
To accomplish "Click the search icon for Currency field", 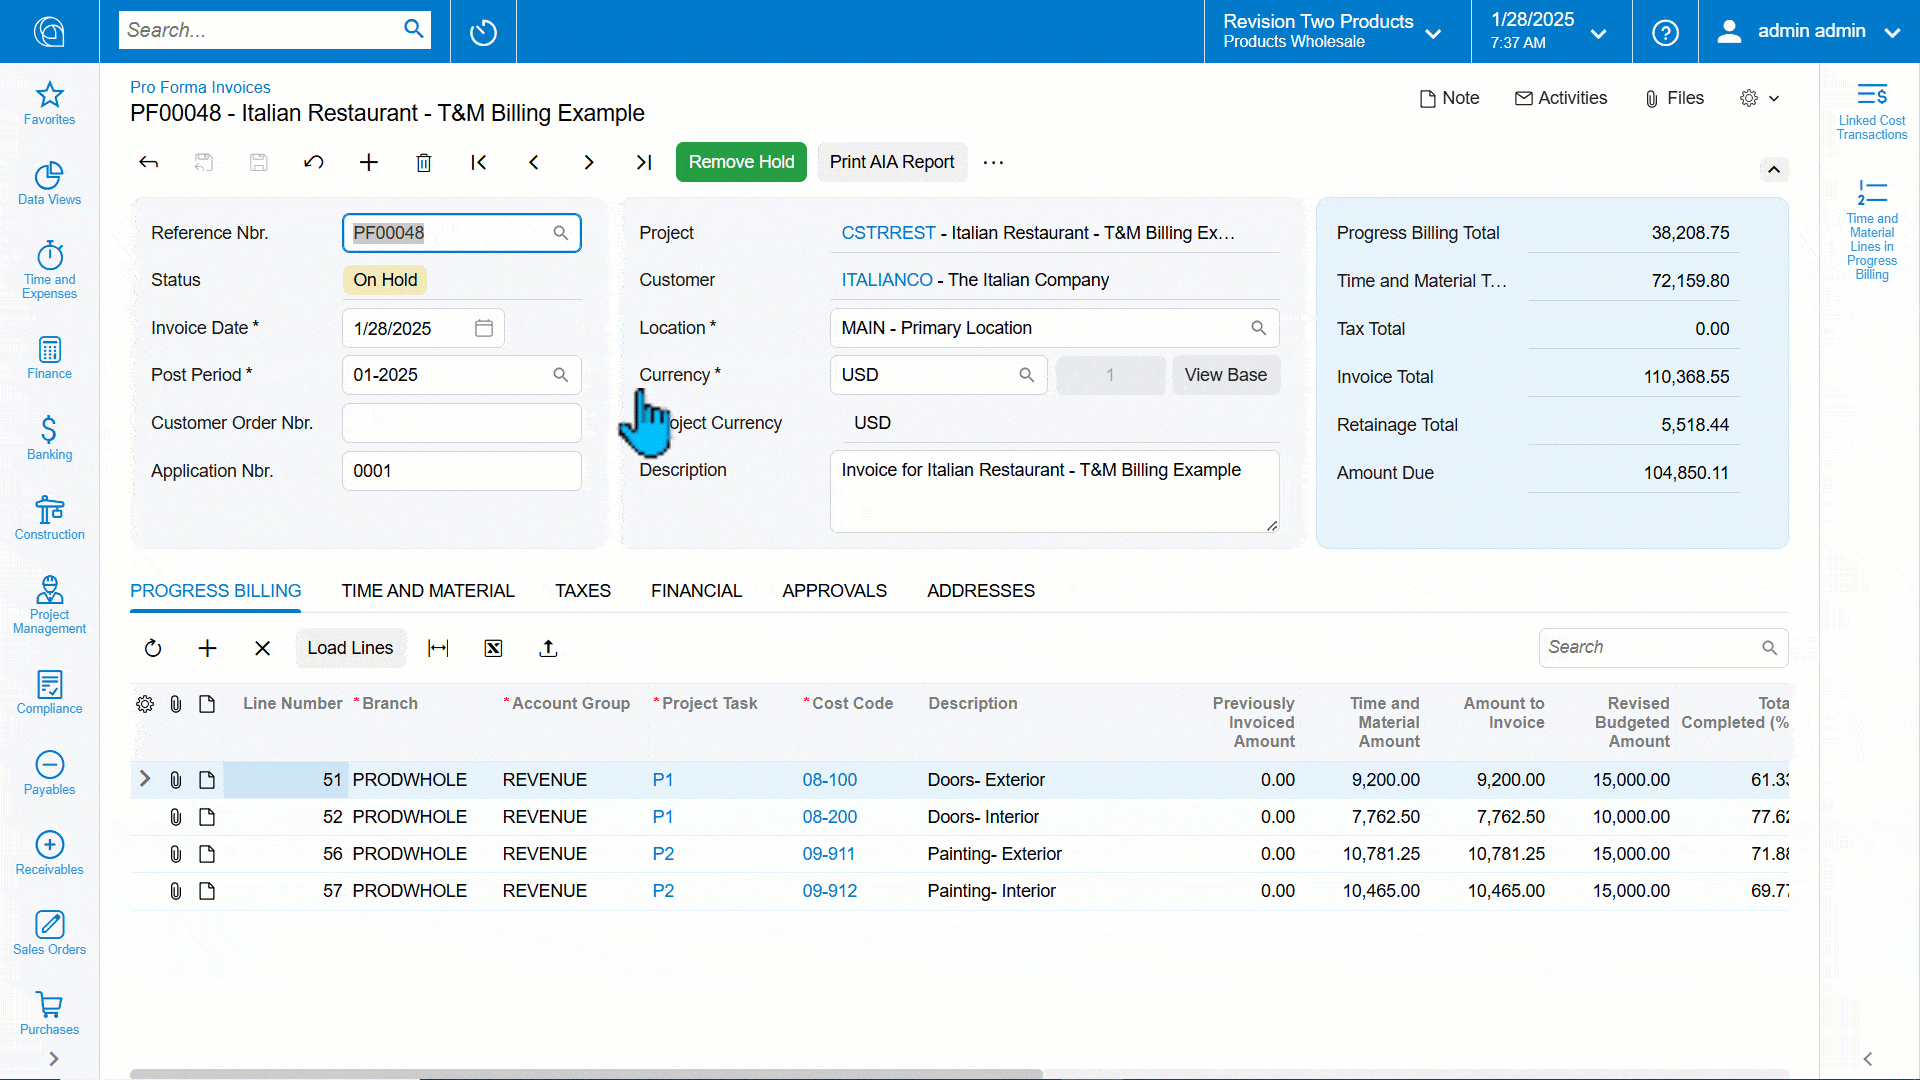I will coord(1026,375).
